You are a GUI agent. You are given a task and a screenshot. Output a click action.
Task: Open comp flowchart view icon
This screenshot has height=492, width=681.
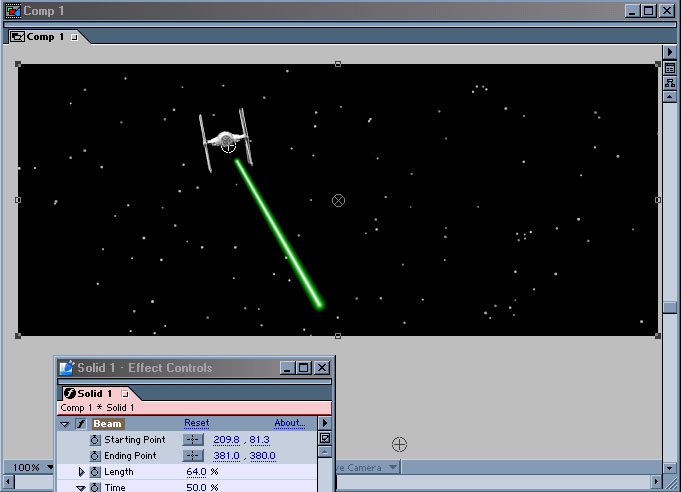coord(670,83)
